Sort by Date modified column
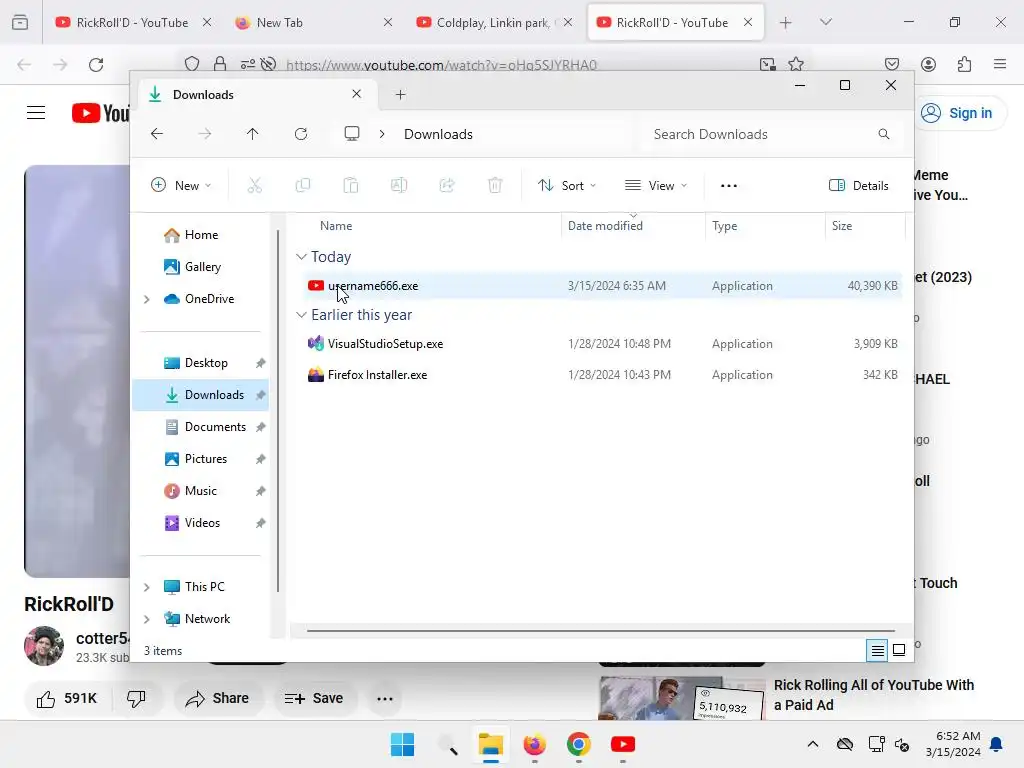The image size is (1024, 768). pyautogui.click(x=605, y=225)
